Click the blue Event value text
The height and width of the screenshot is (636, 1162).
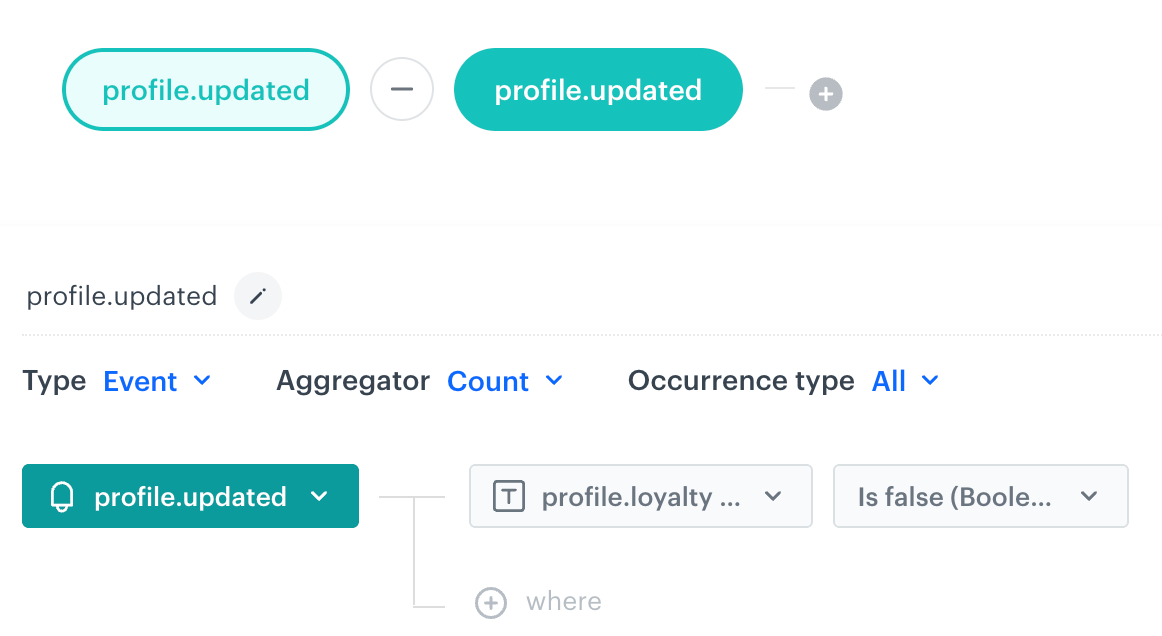(140, 381)
